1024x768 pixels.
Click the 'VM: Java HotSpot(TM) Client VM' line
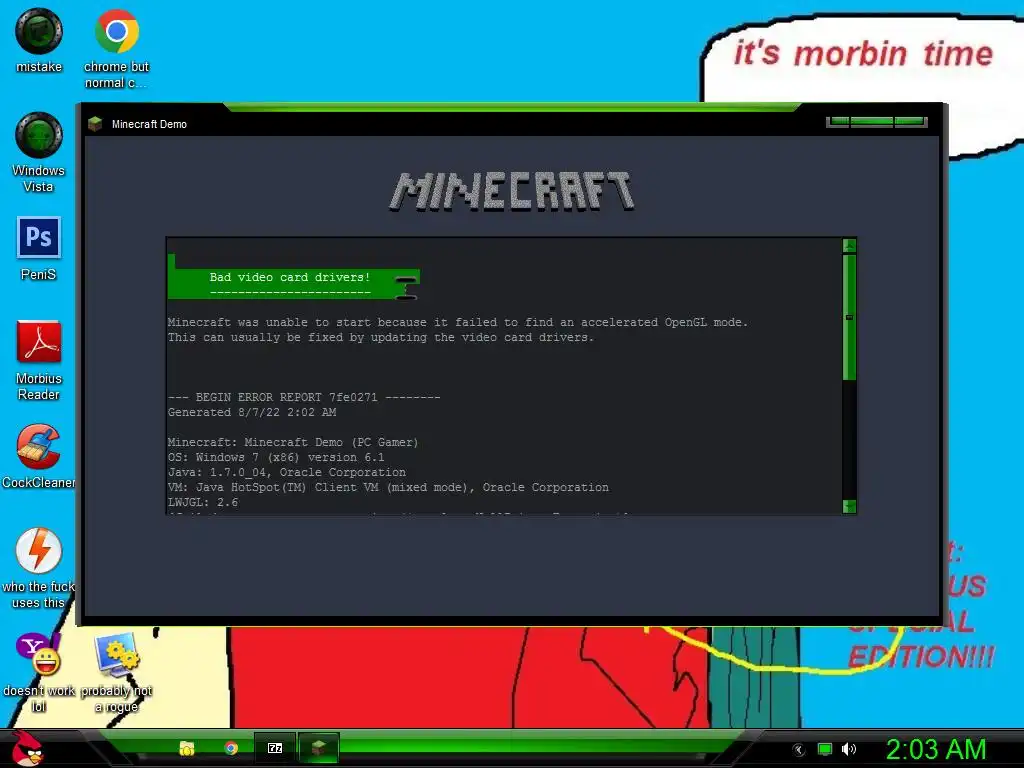point(388,487)
